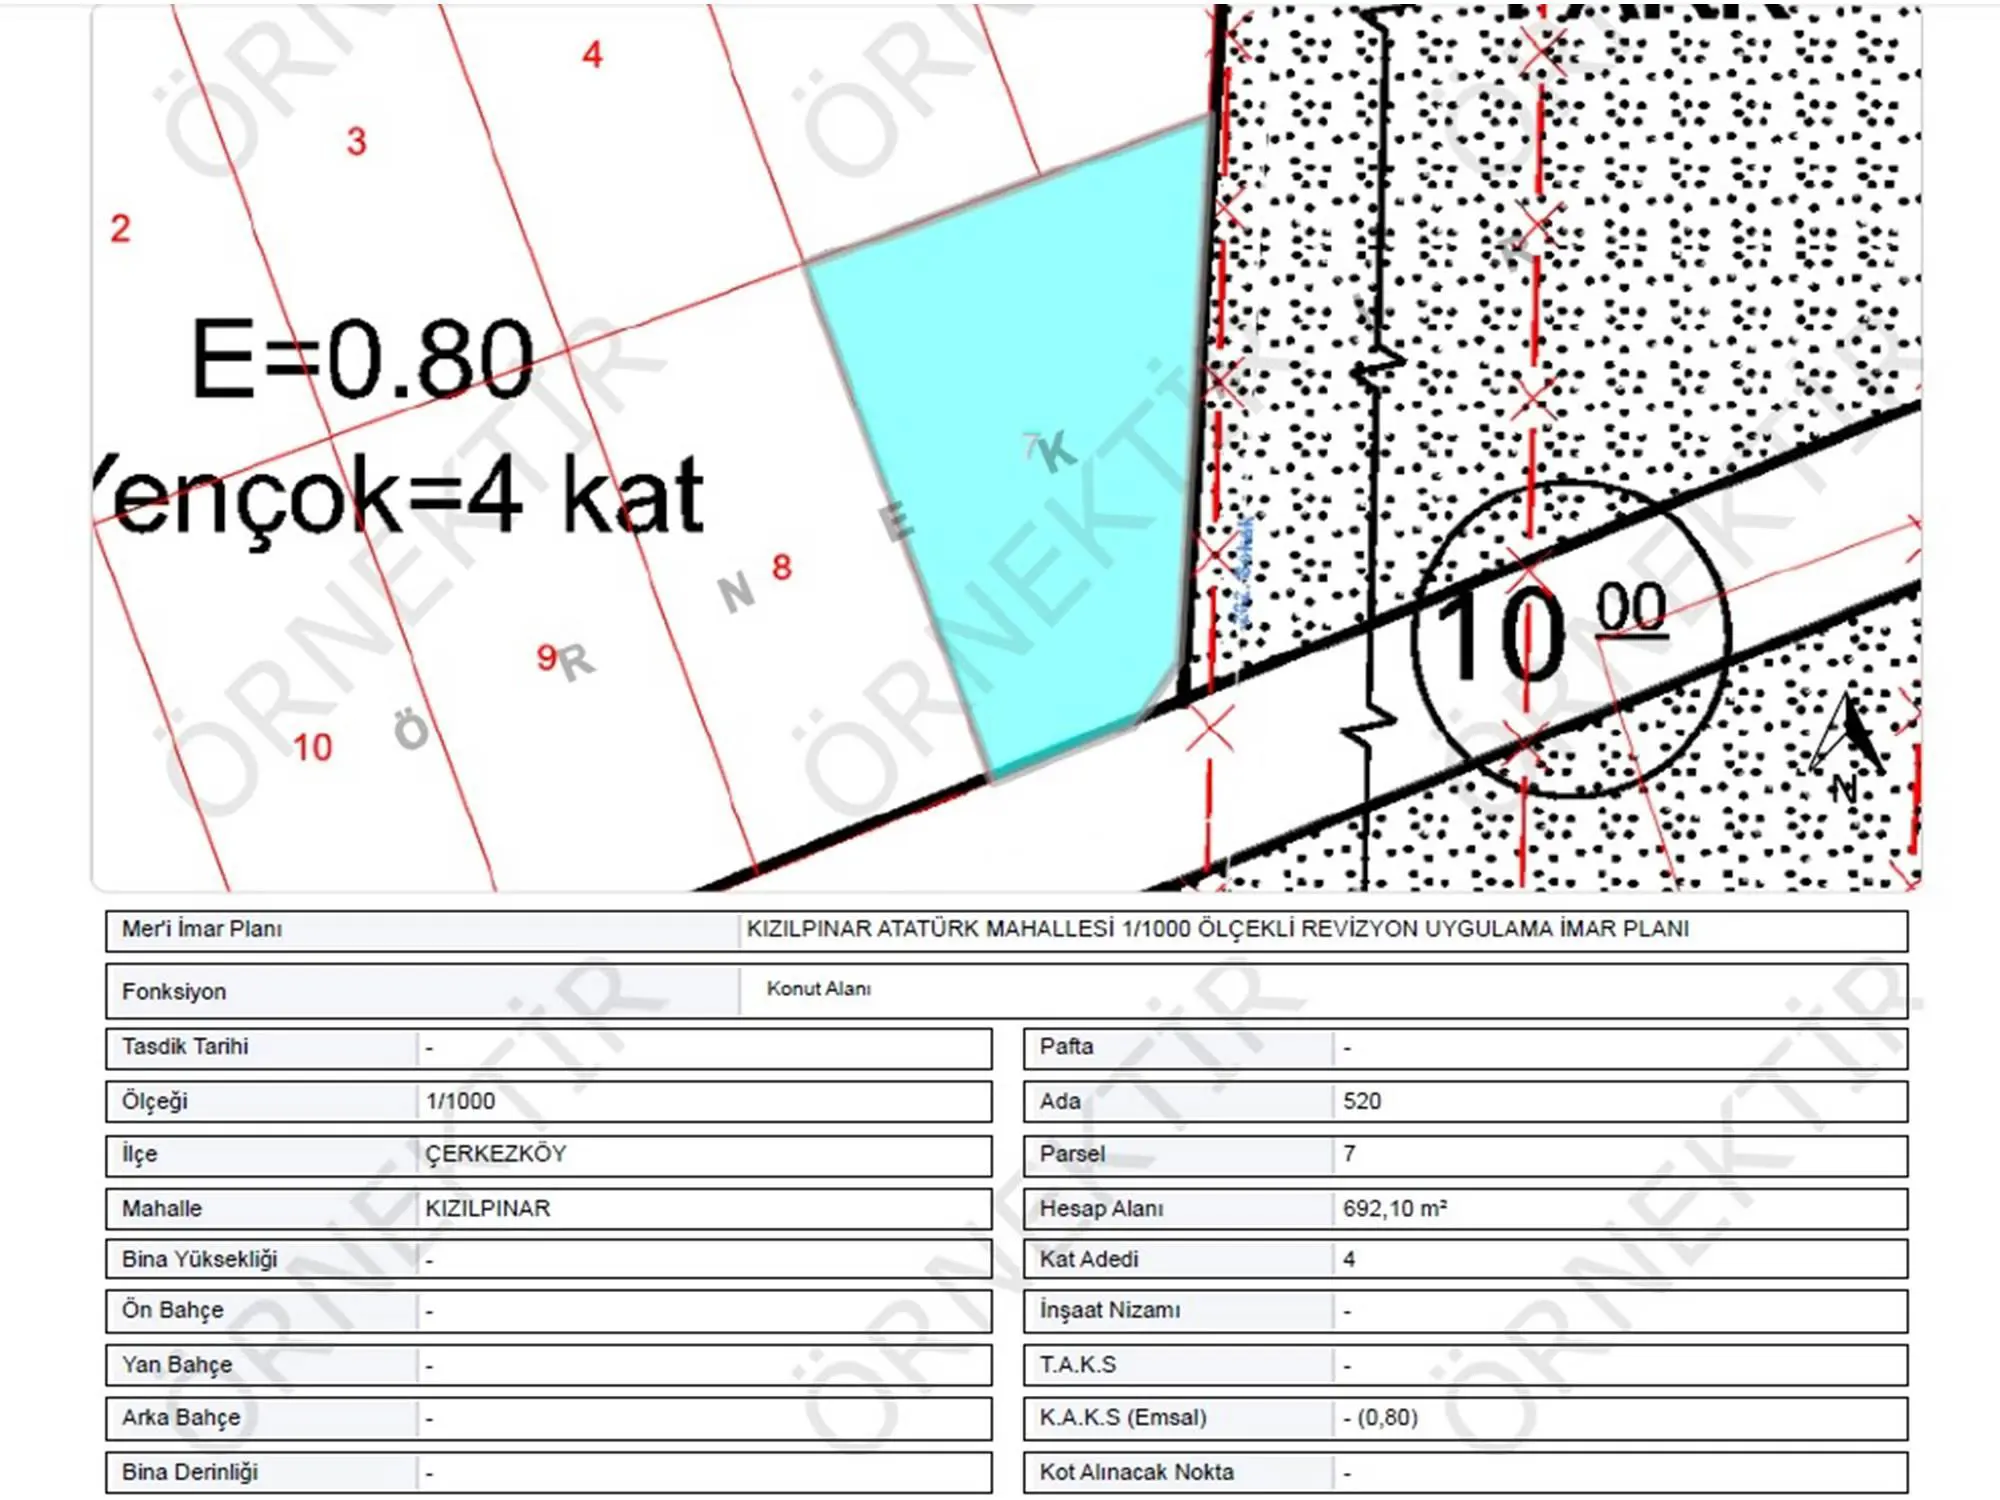Click the Bina Derinliği label
The image size is (2000, 1500).
190,1472
